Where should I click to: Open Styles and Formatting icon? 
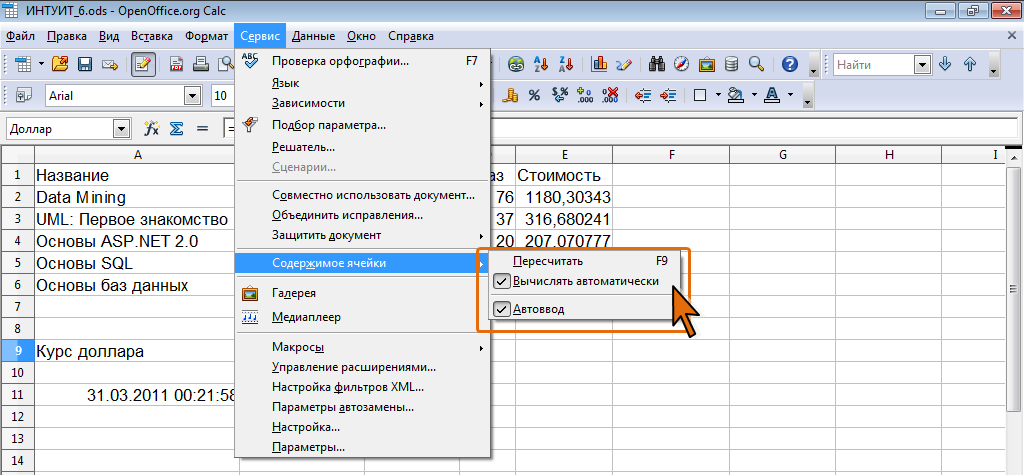(x=24, y=96)
